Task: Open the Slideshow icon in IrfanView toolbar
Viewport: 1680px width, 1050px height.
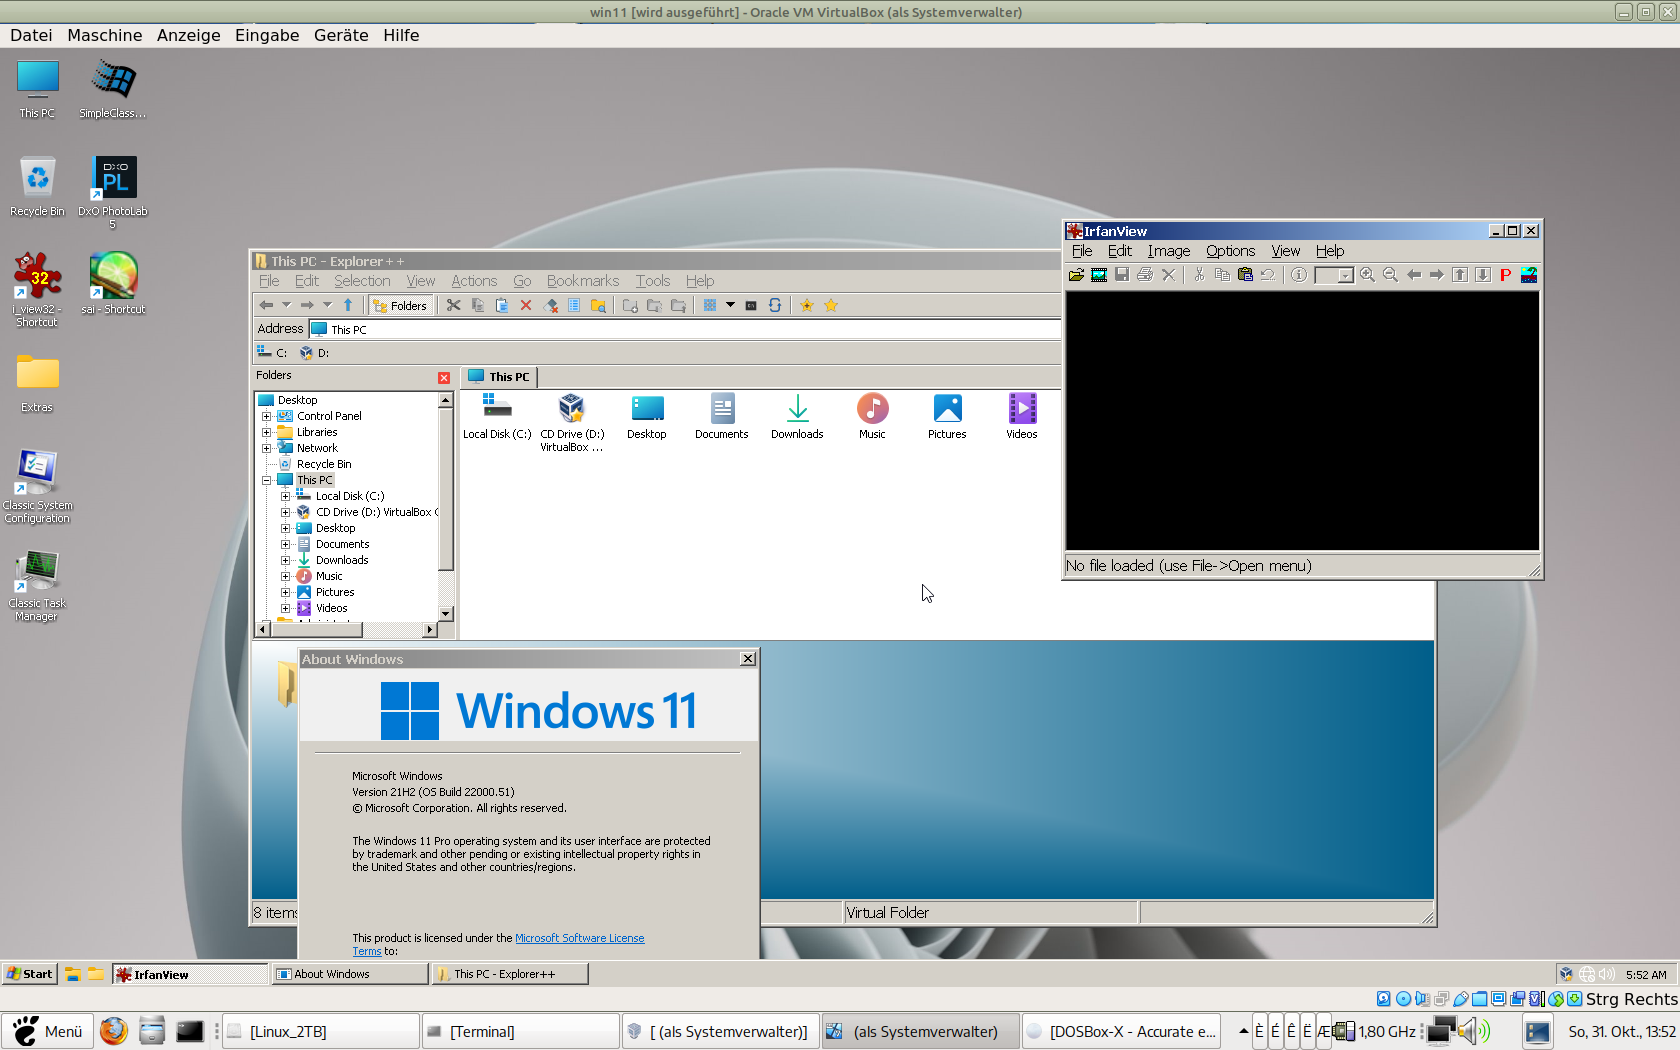Action: click(x=1099, y=275)
